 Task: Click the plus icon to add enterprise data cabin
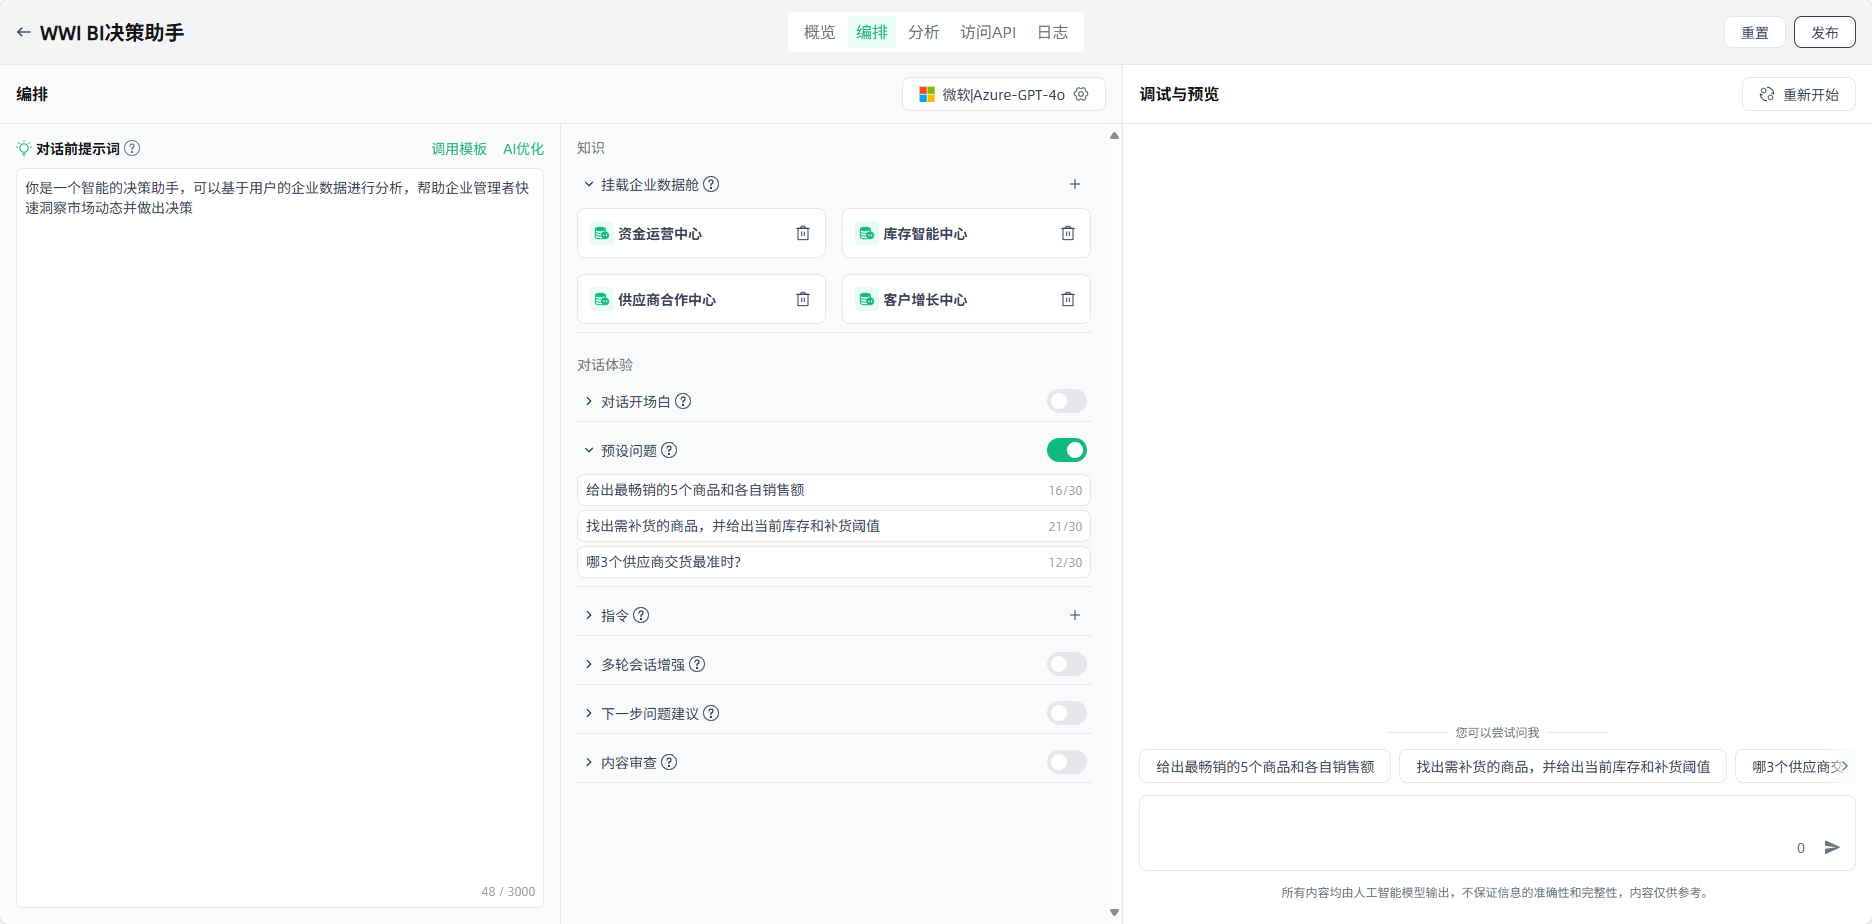(1074, 184)
